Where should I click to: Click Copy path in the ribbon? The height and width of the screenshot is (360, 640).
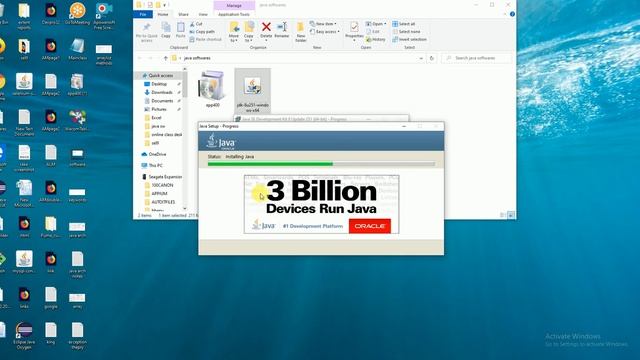pyautogui.click(x=202, y=32)
